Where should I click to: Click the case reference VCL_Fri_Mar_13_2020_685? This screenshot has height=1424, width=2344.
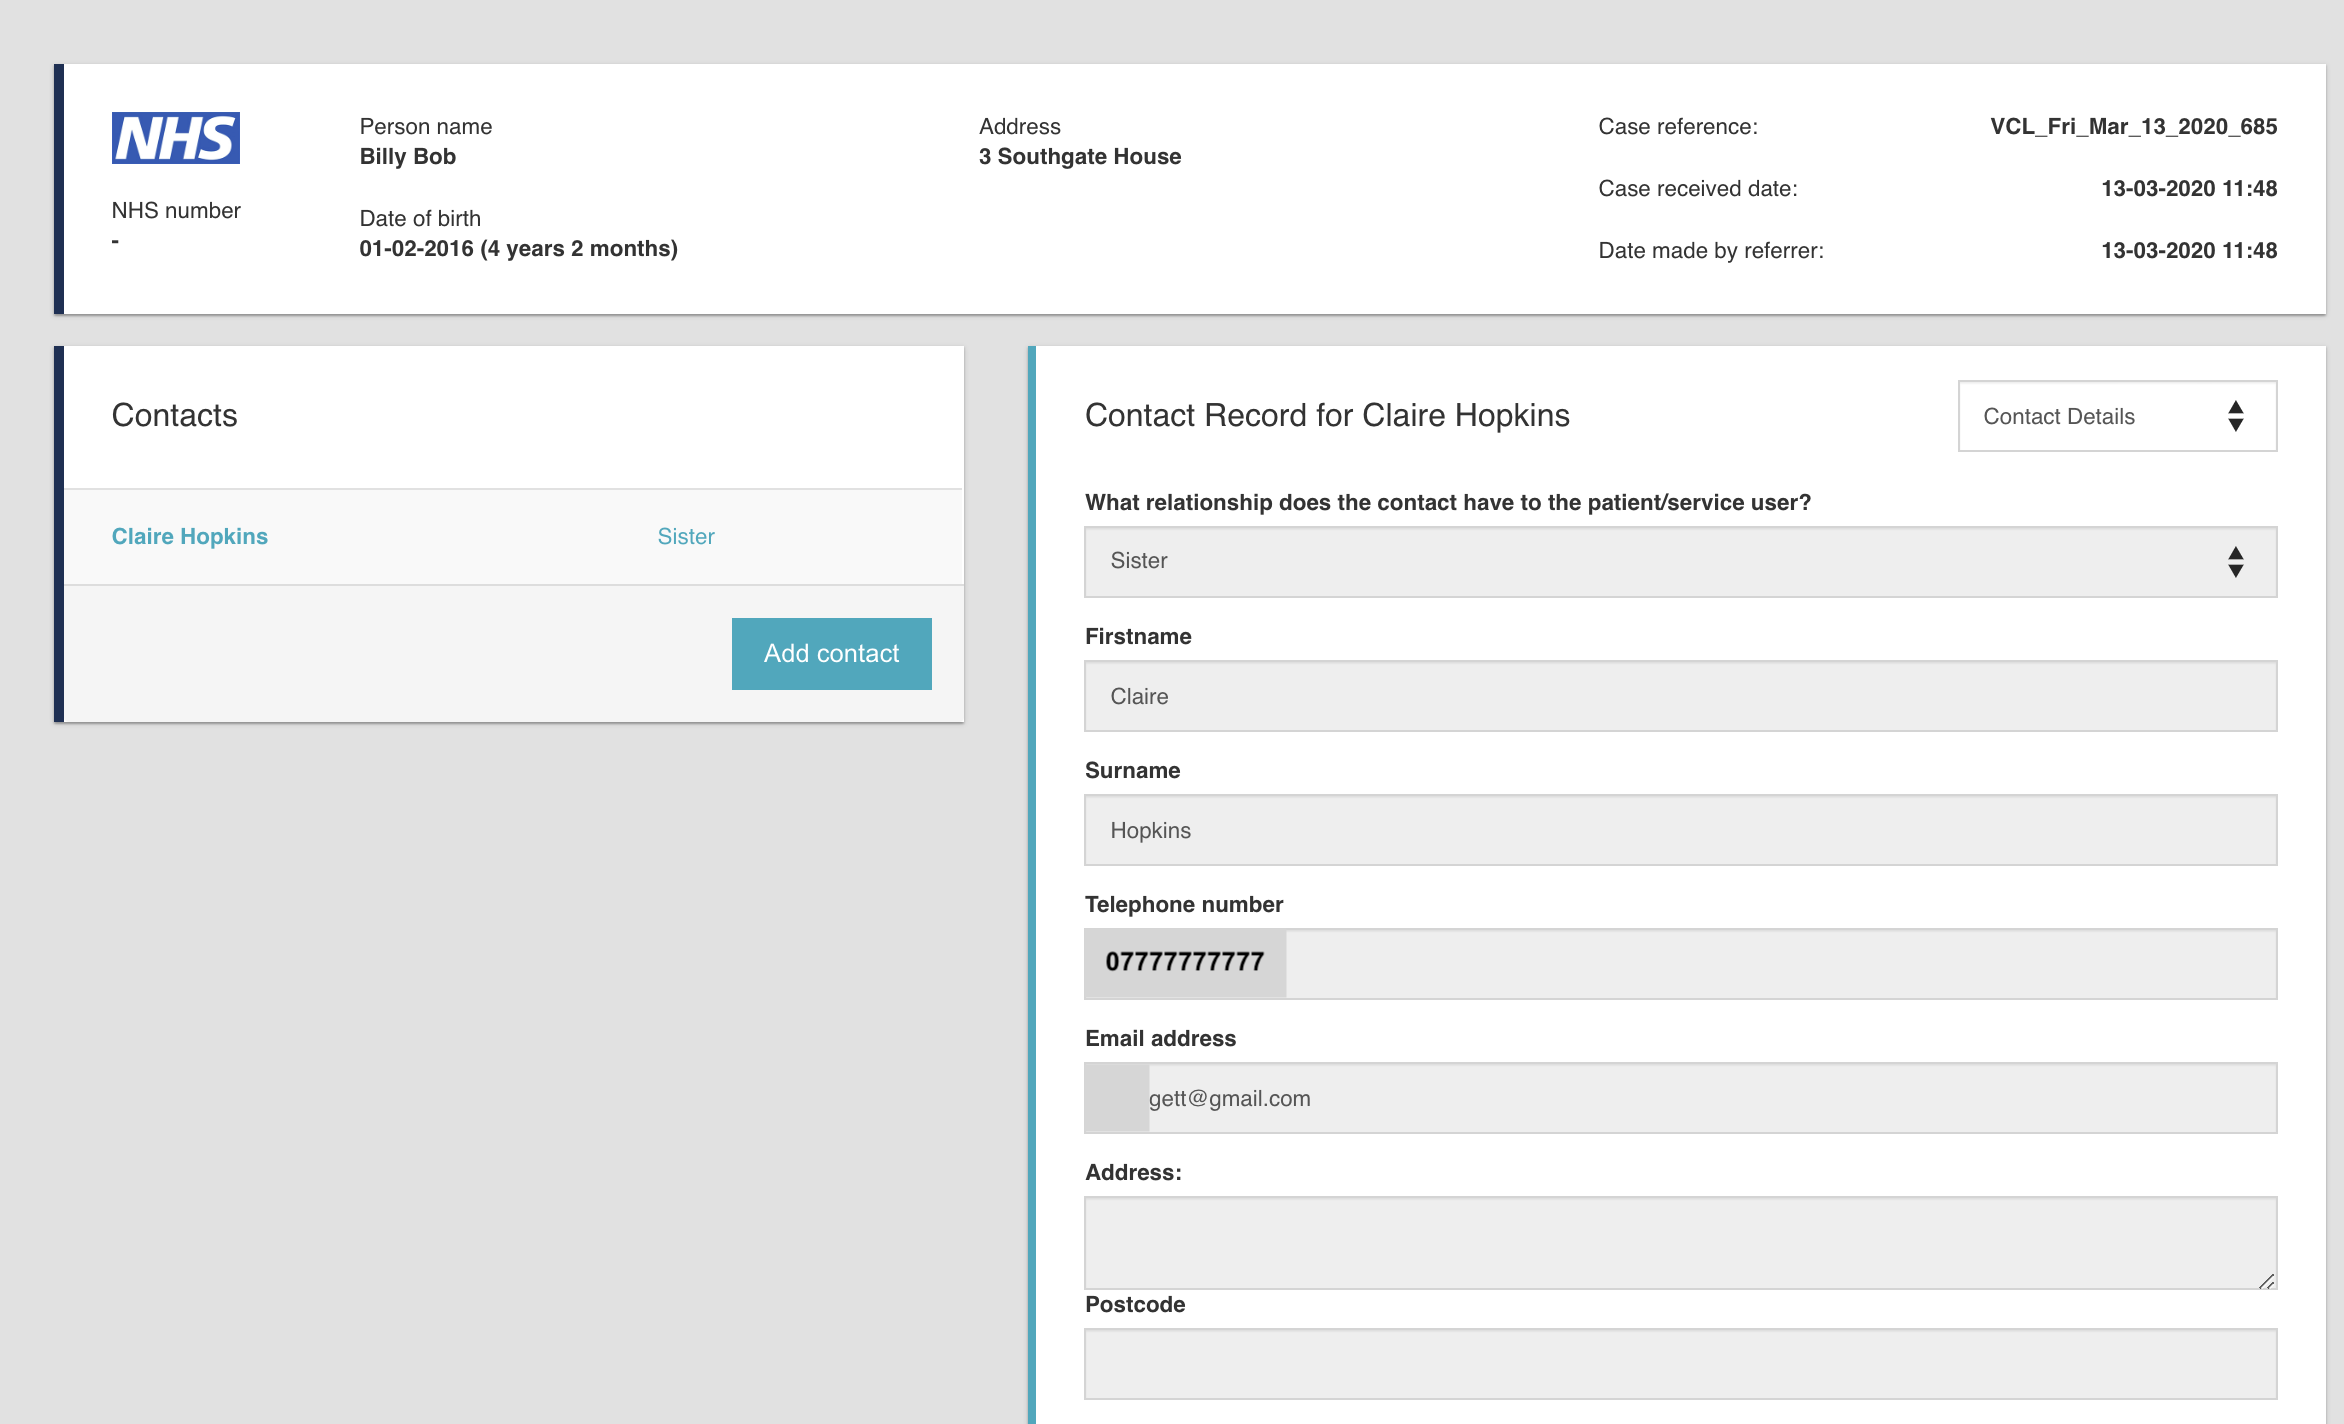coord(2133,127)
